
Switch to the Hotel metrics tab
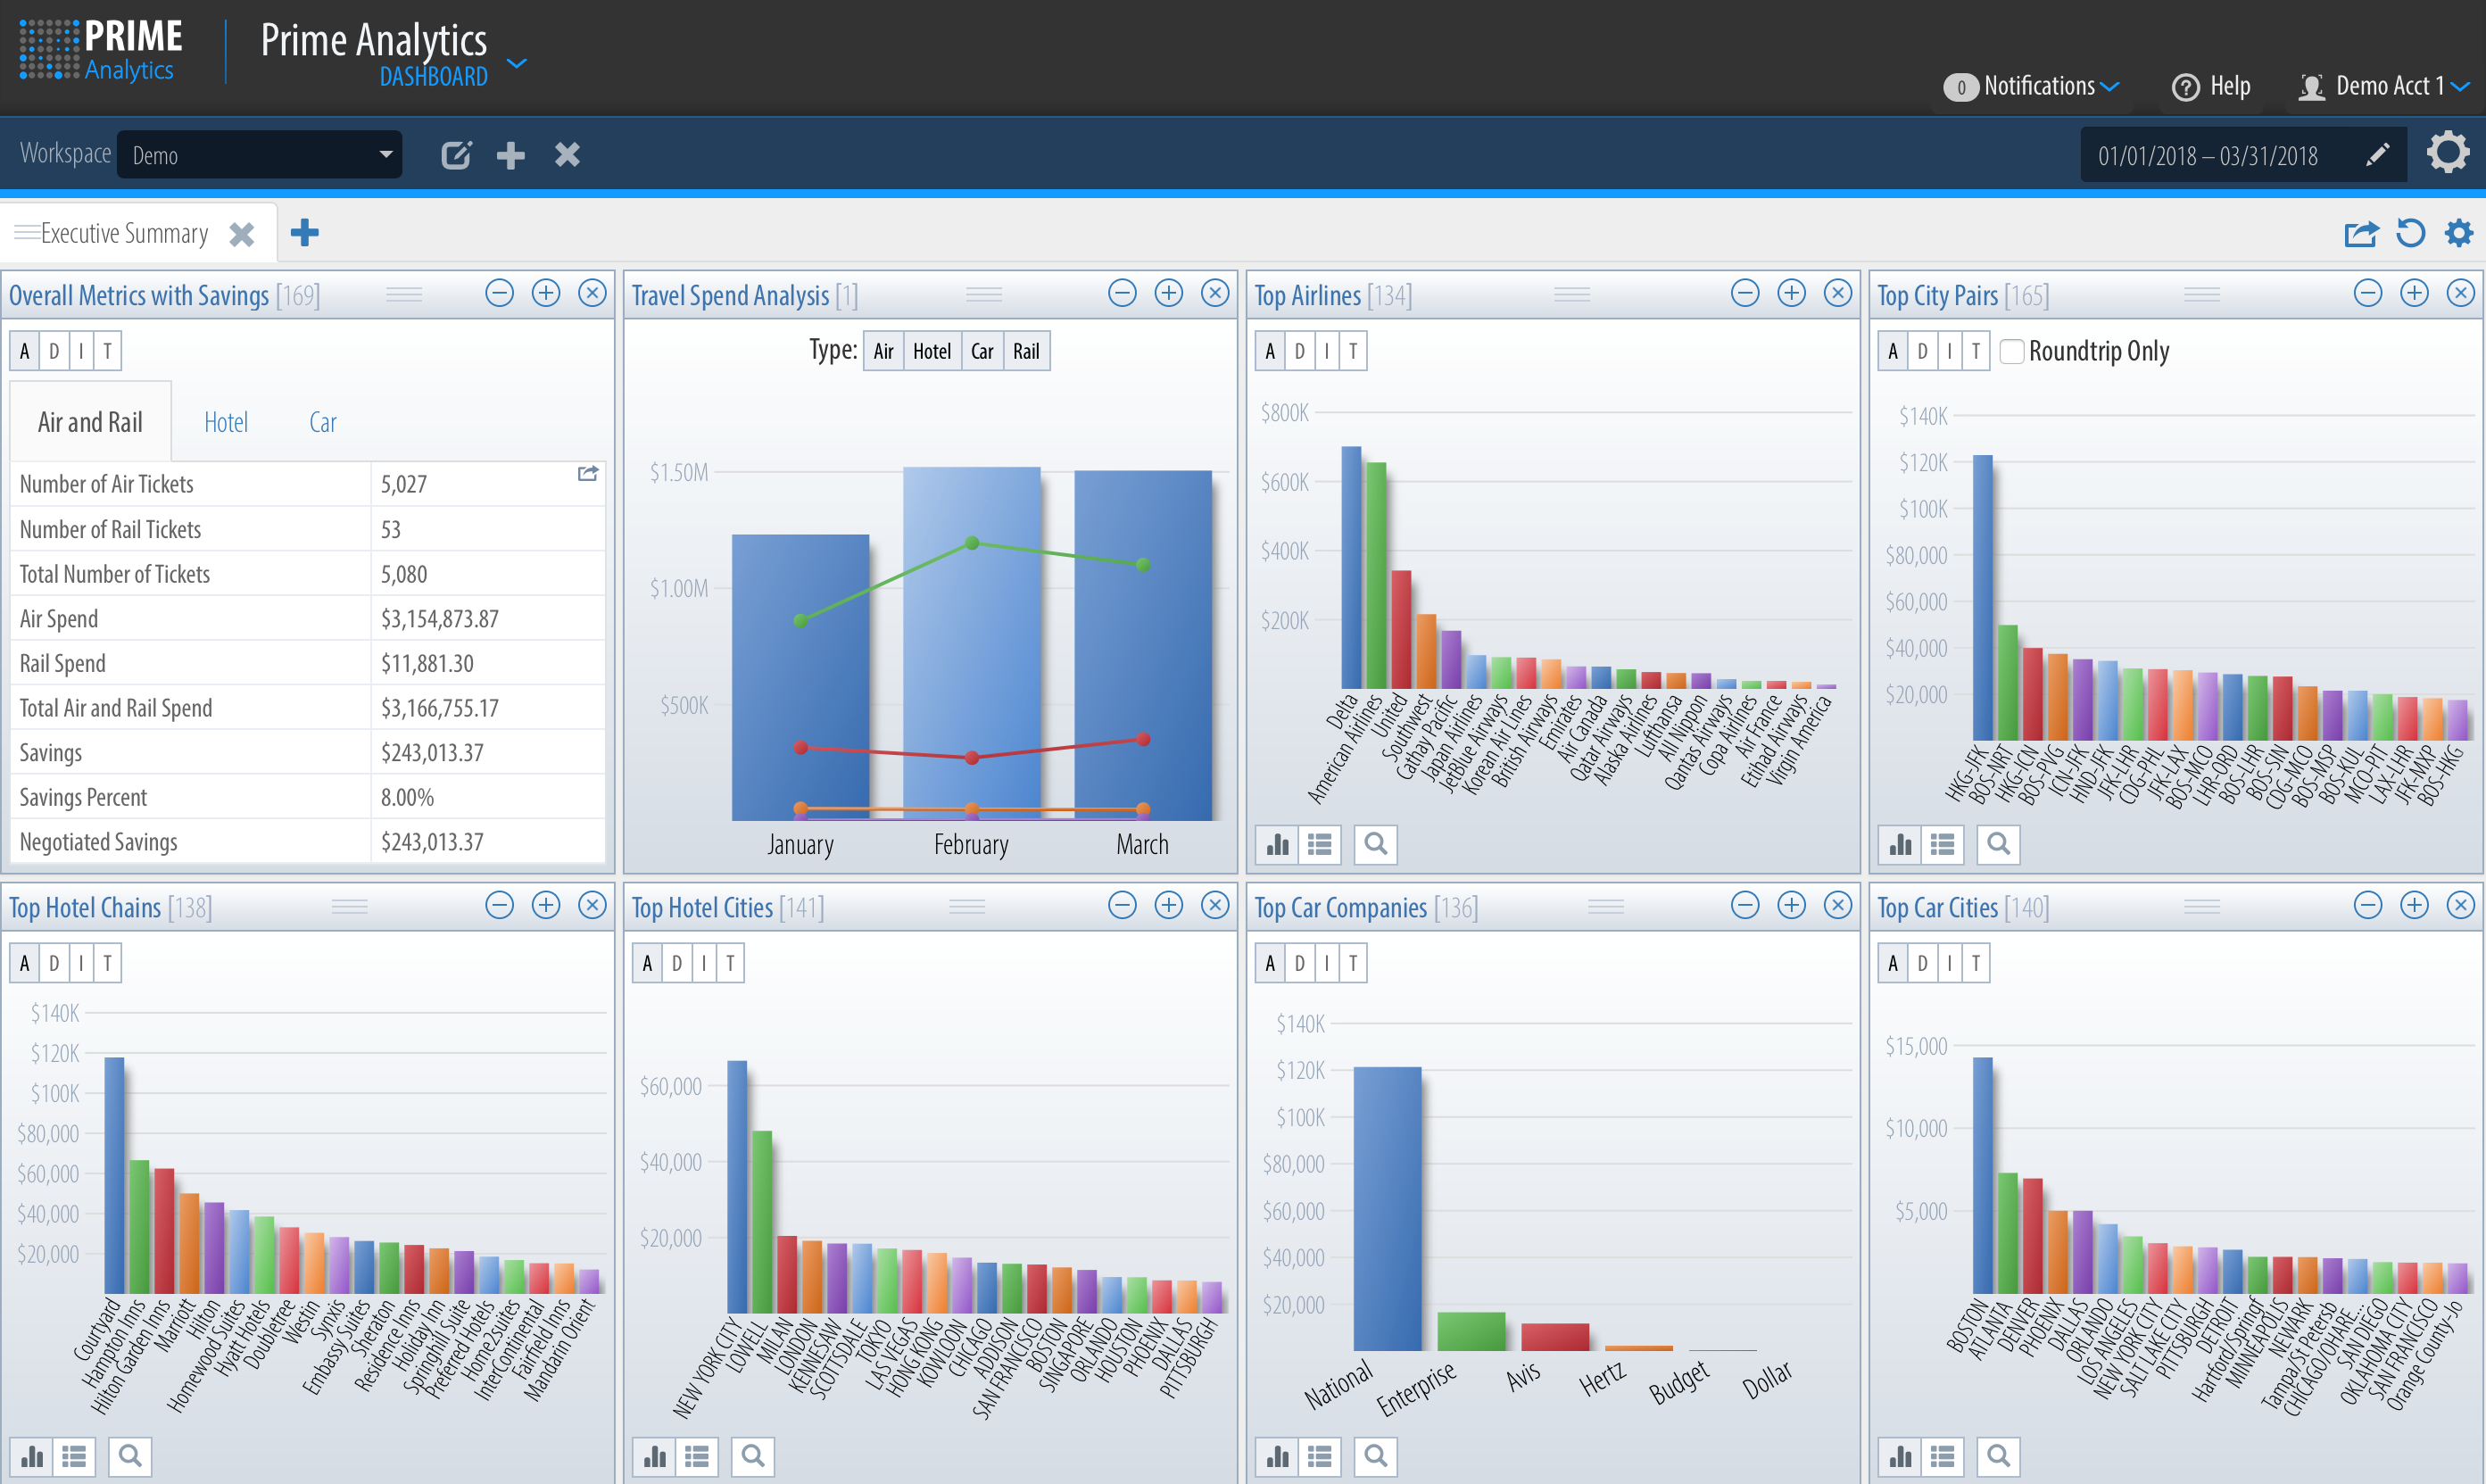point(226,422)
